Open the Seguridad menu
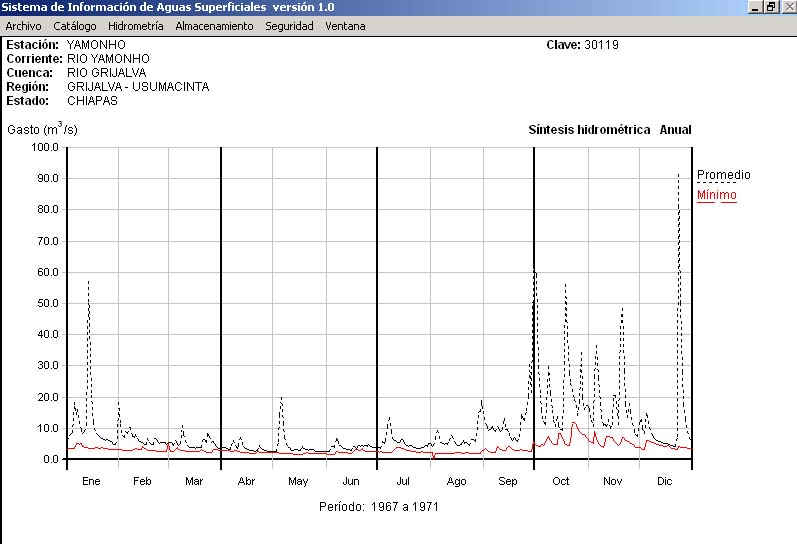797x544 pixels. [x=289, y=26]
